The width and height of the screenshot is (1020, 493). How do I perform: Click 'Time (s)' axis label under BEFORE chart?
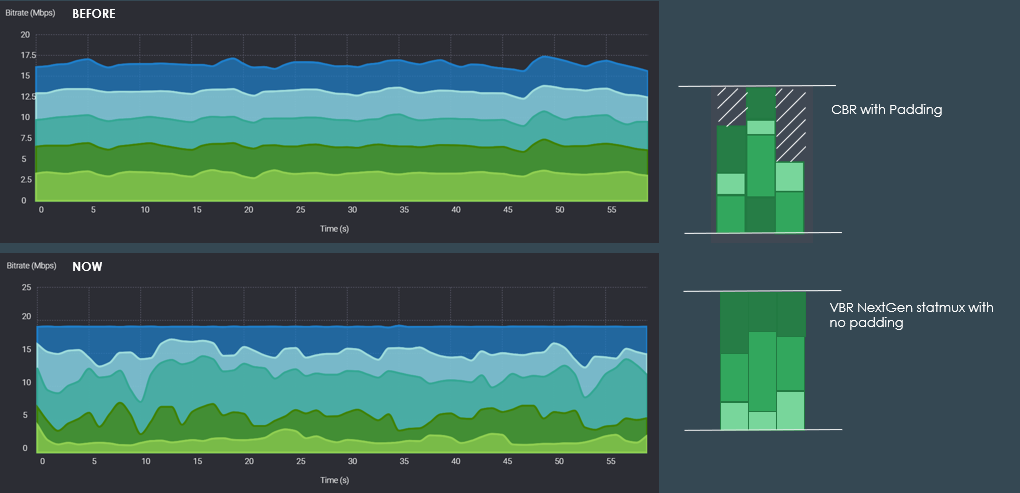click(x=333, y=228)
